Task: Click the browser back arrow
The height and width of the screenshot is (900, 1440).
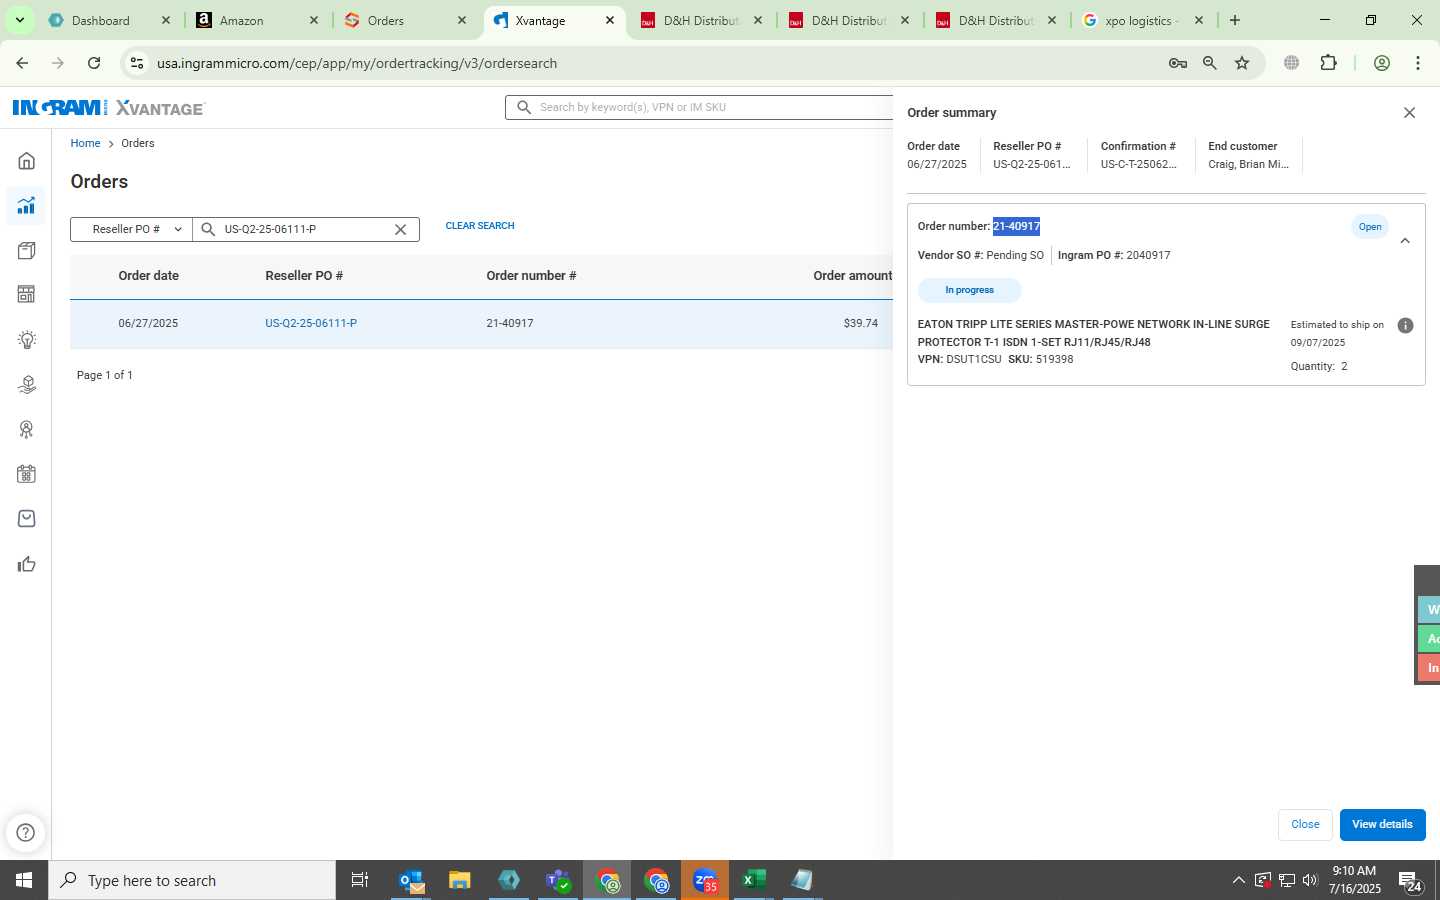Action: pyautogui.click(x=22, y=63)
